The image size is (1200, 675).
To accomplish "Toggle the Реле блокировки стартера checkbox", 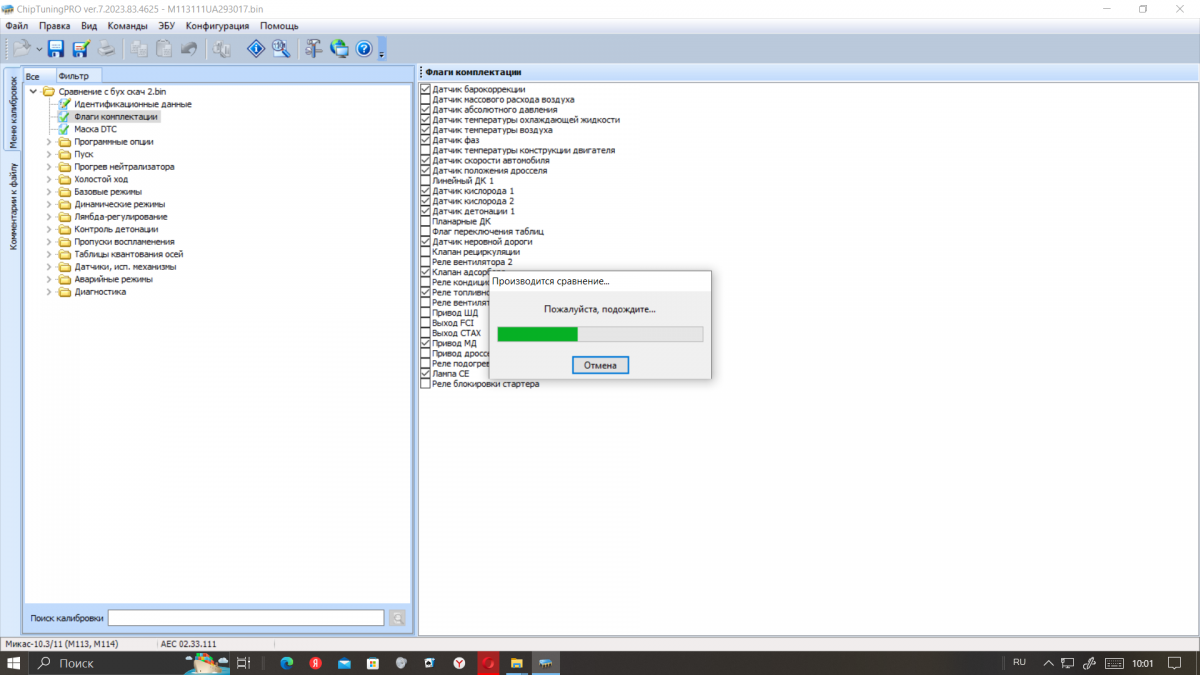I will tap(426, 384).
